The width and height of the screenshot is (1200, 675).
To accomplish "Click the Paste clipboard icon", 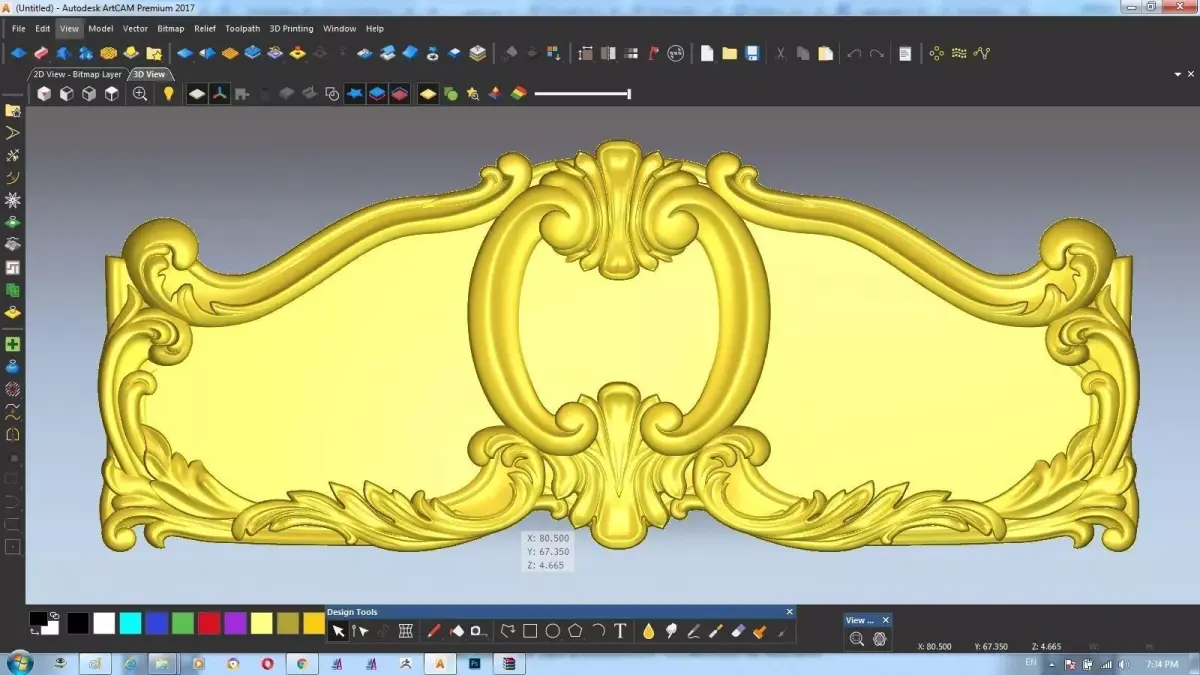I will pos(825,53).
